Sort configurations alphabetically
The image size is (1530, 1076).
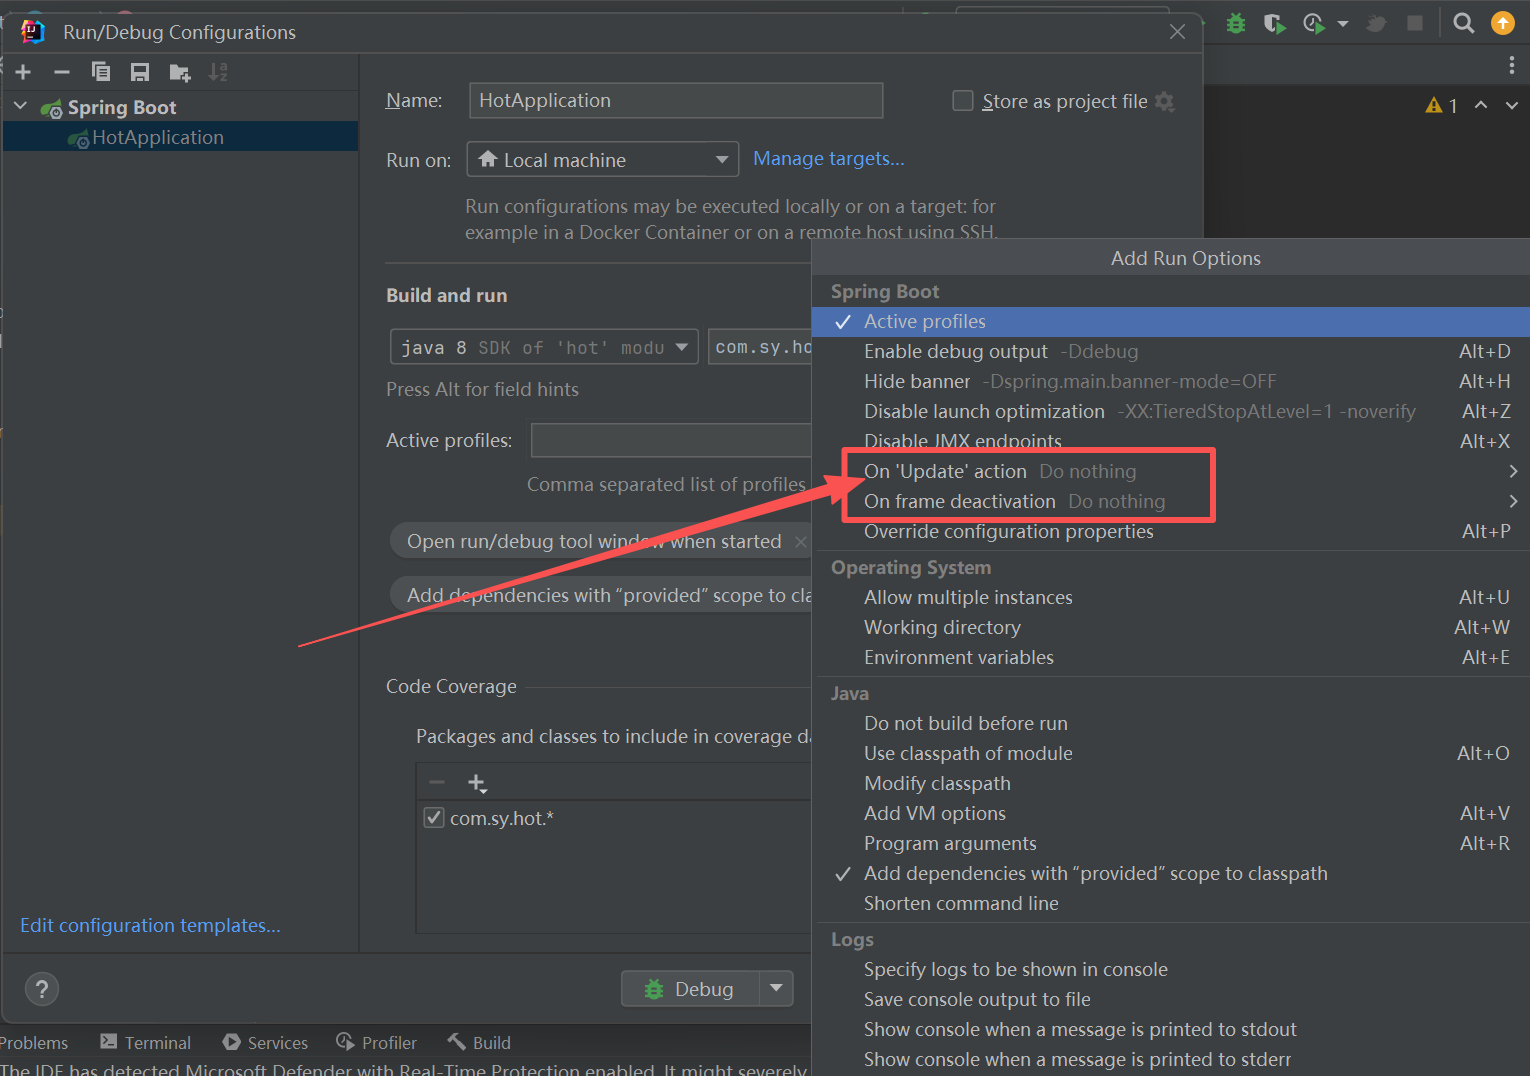coord(218,72)
